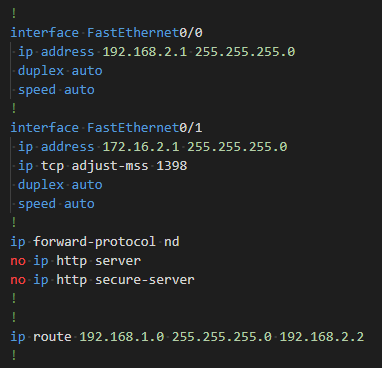The width and height of the screenshot is (382, 368).
Task: Click the first speed auto line
Action: click(x=56, y=90)
